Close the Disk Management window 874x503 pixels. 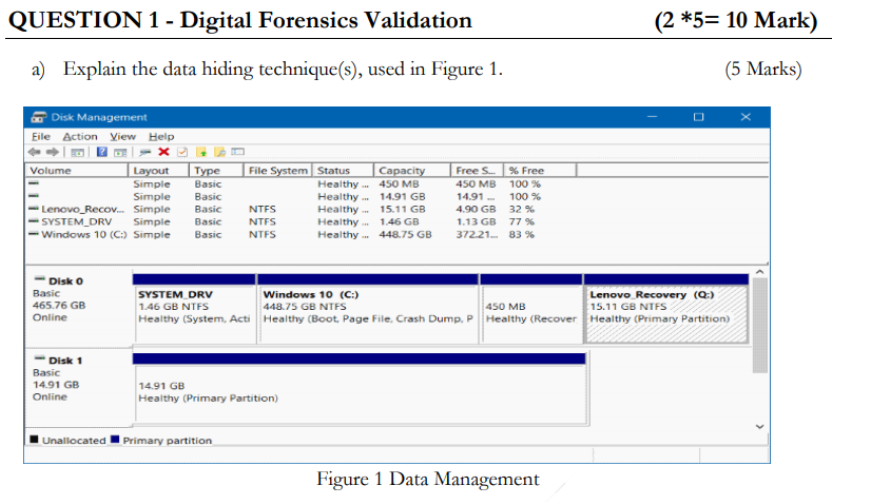coord(746,117)
